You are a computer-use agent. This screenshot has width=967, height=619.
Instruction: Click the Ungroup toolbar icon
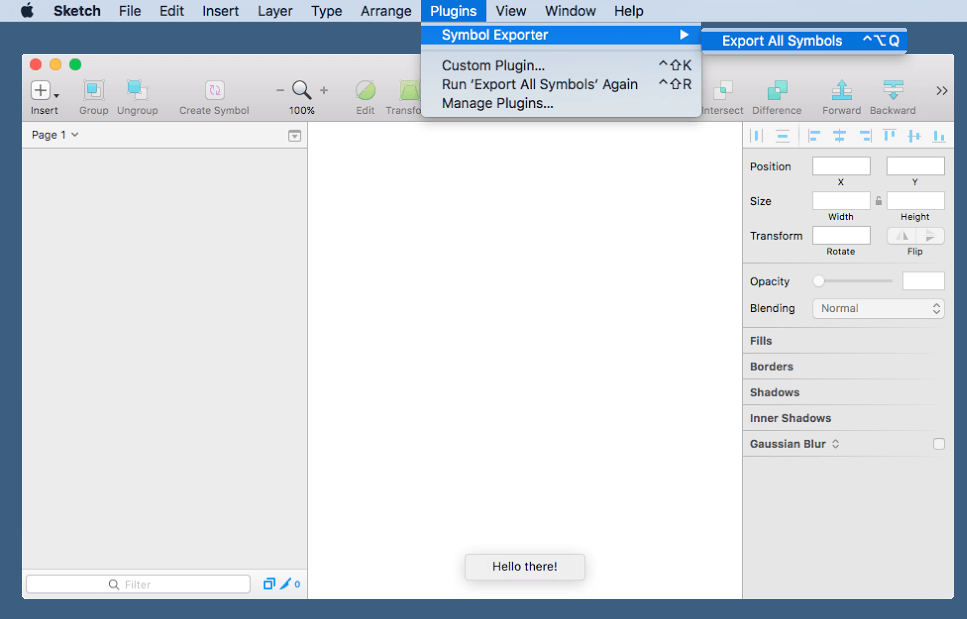coord(137,91)
